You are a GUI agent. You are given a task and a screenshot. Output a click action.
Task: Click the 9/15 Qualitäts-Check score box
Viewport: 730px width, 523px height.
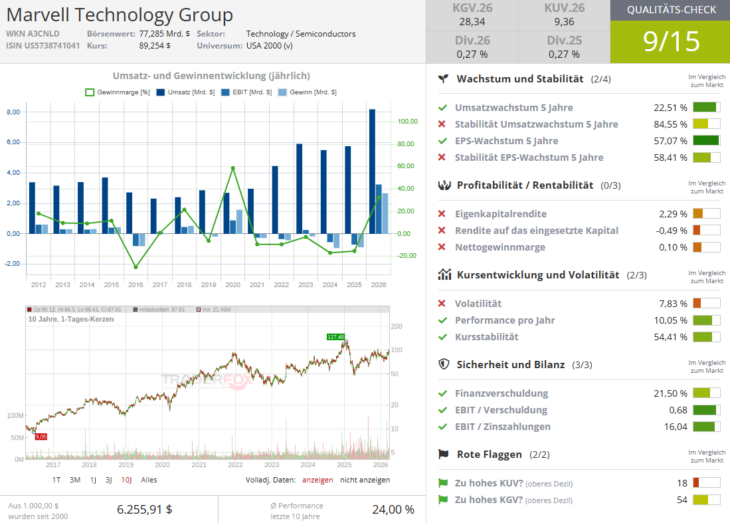coord(669,41)
